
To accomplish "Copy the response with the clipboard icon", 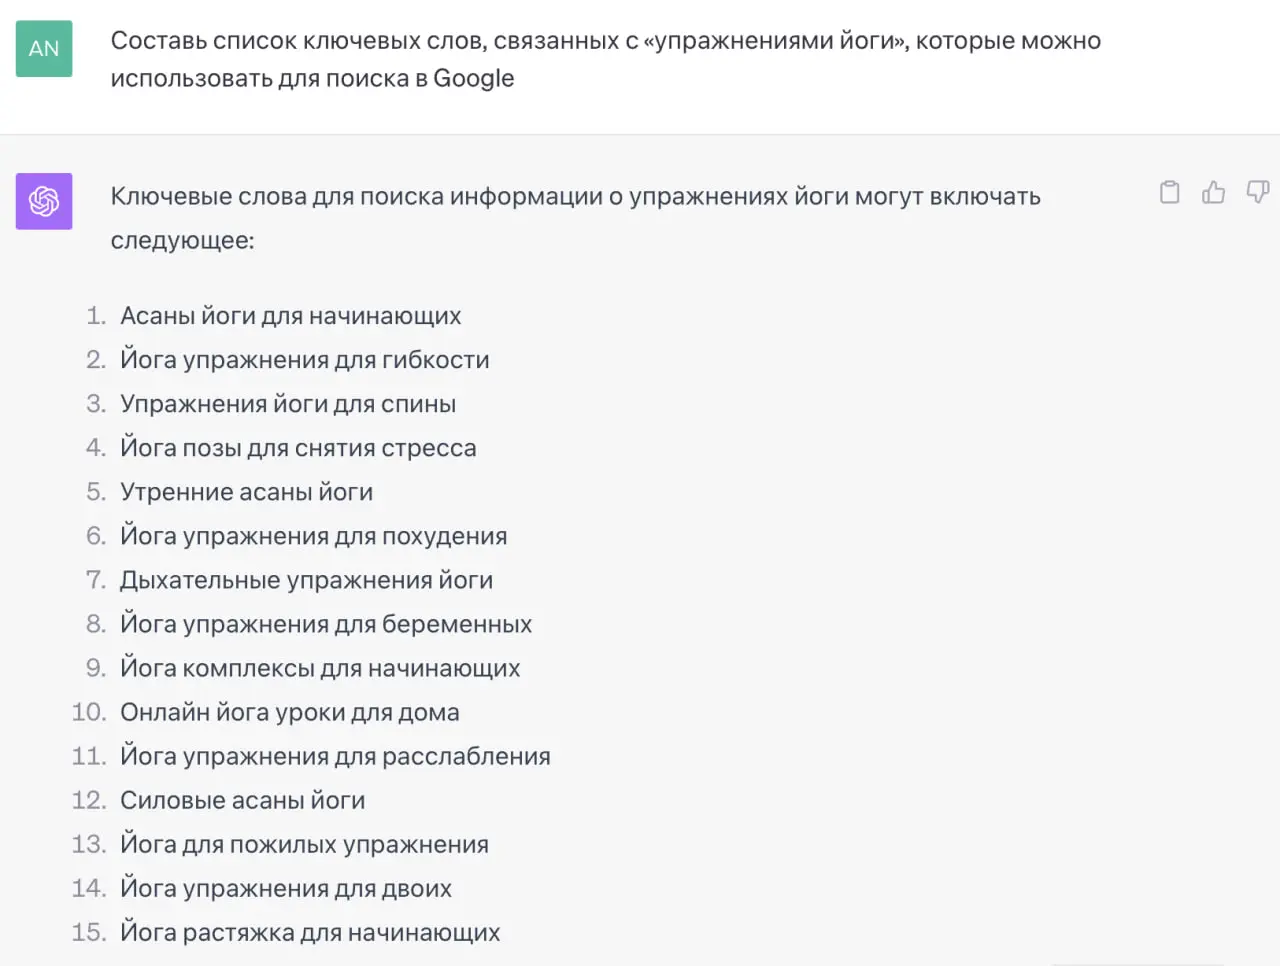I will pos(1169,192).
